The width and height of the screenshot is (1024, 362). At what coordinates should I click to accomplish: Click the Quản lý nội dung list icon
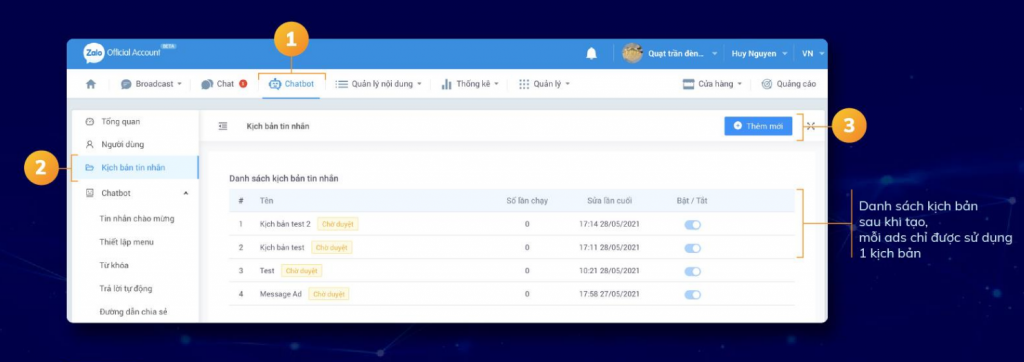342,84
